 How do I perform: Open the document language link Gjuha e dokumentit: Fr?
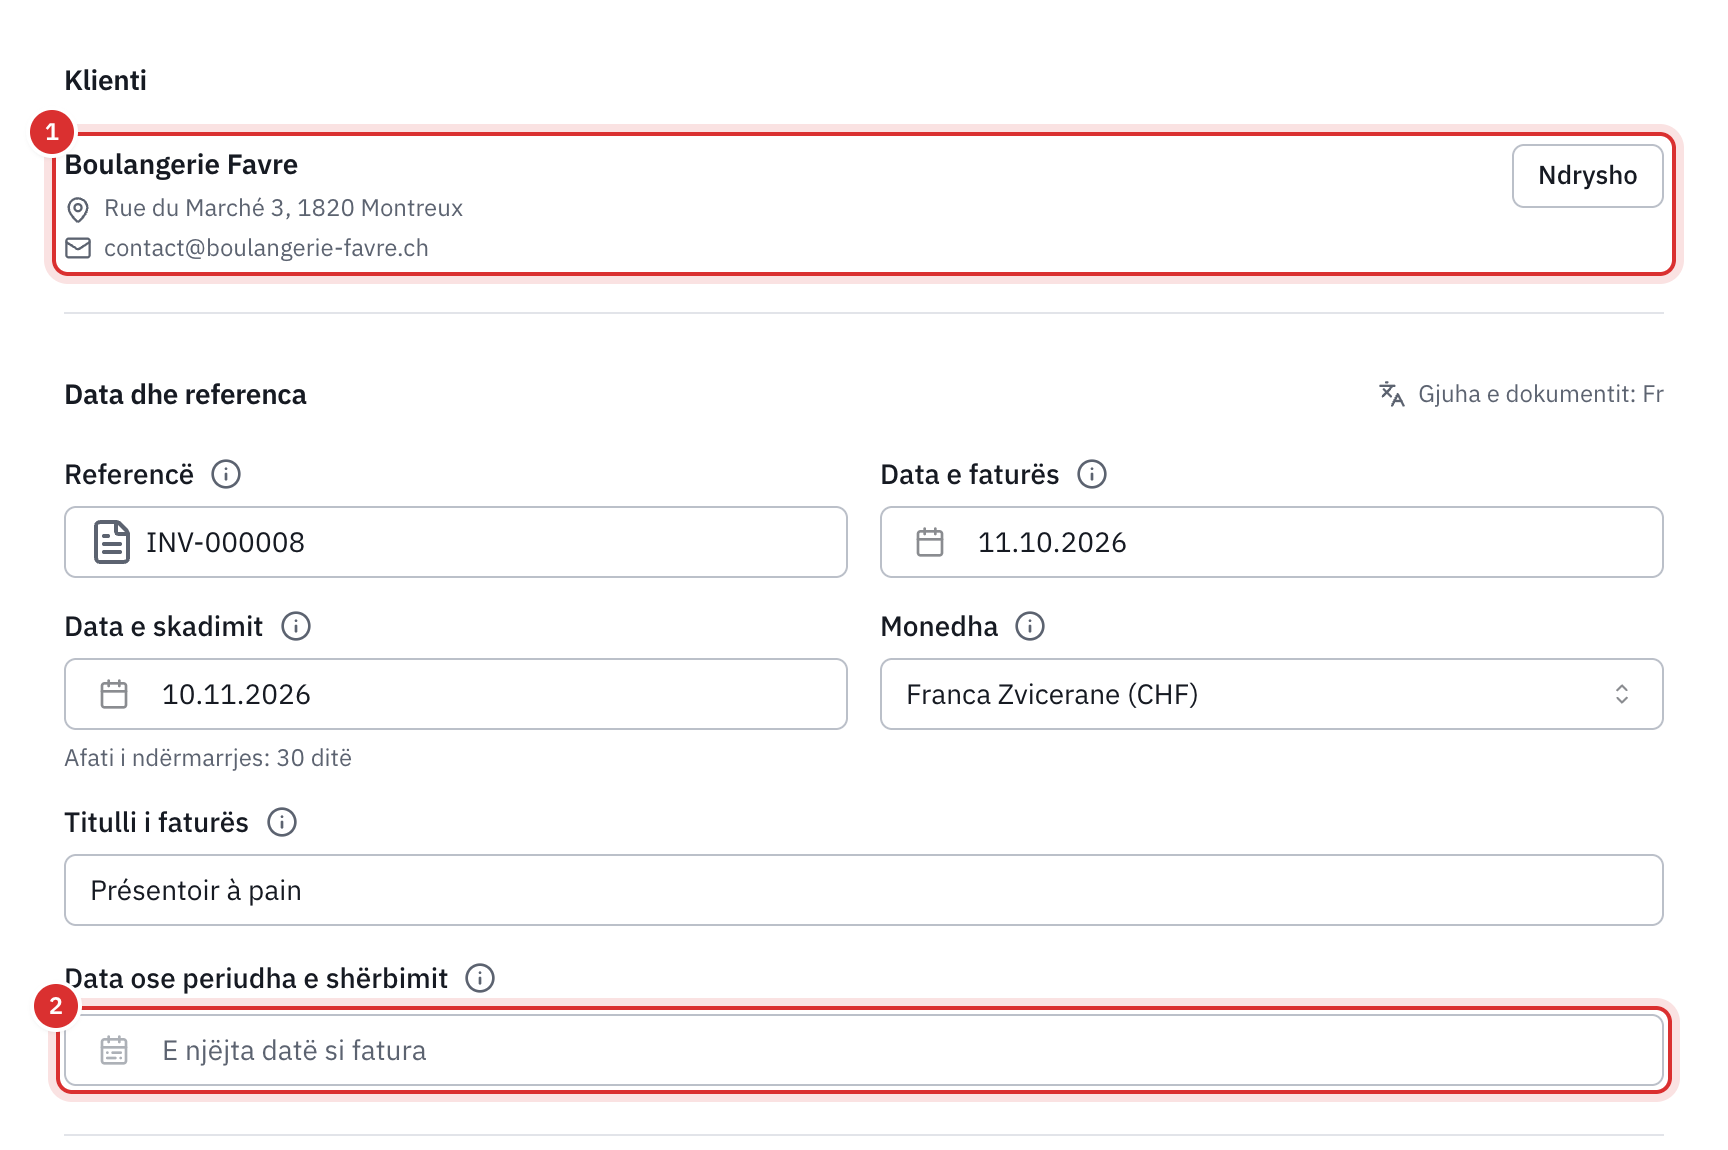(1521, 394)
